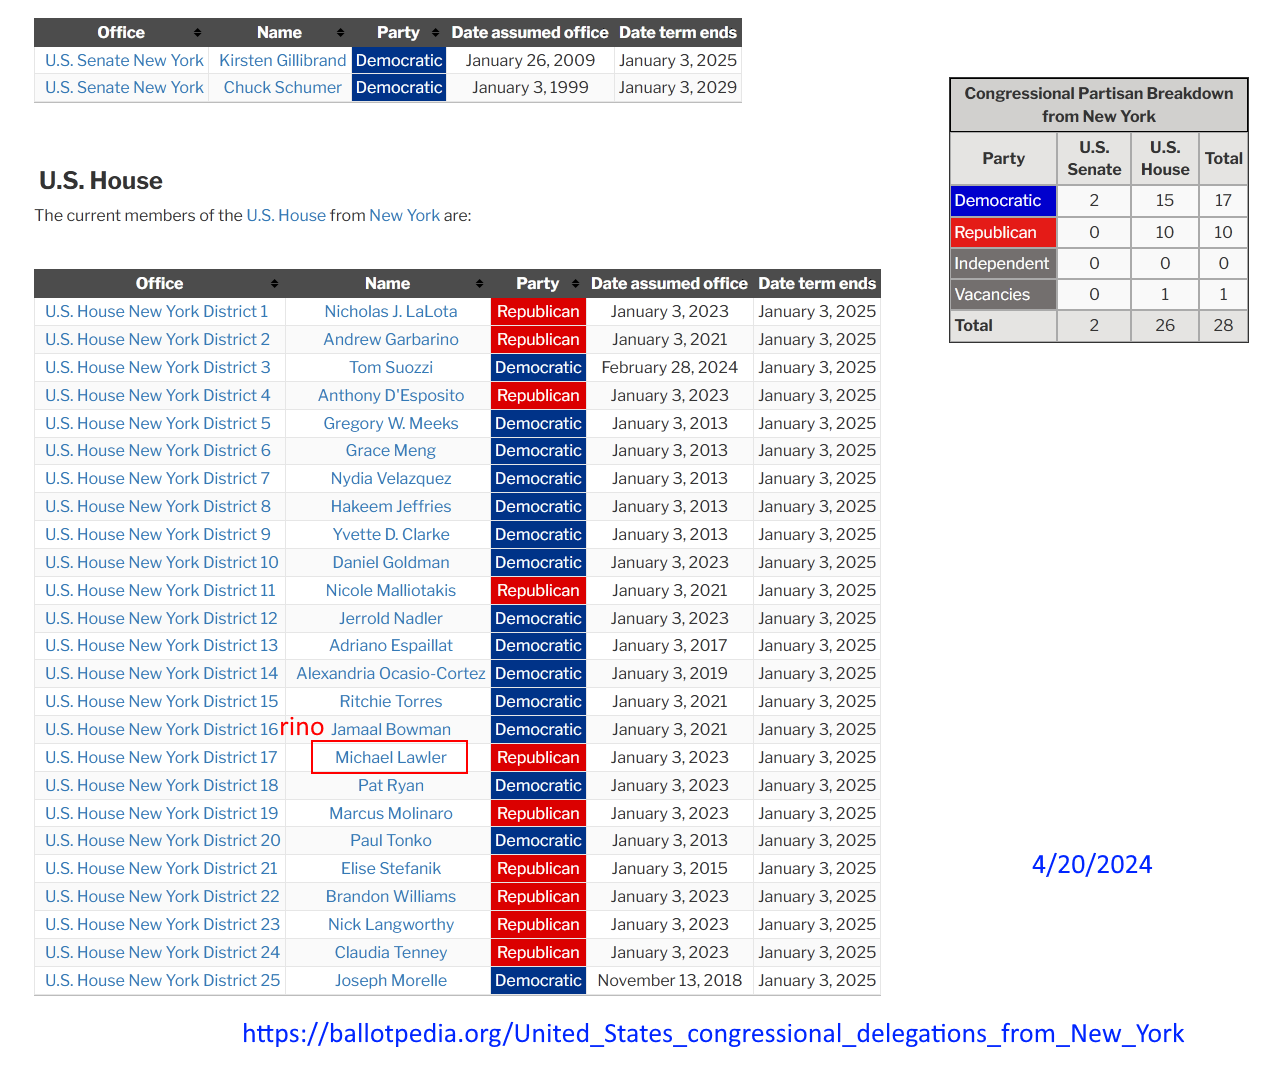
Task: Open Michael Lawler's page
Action: tap(391, 758)
